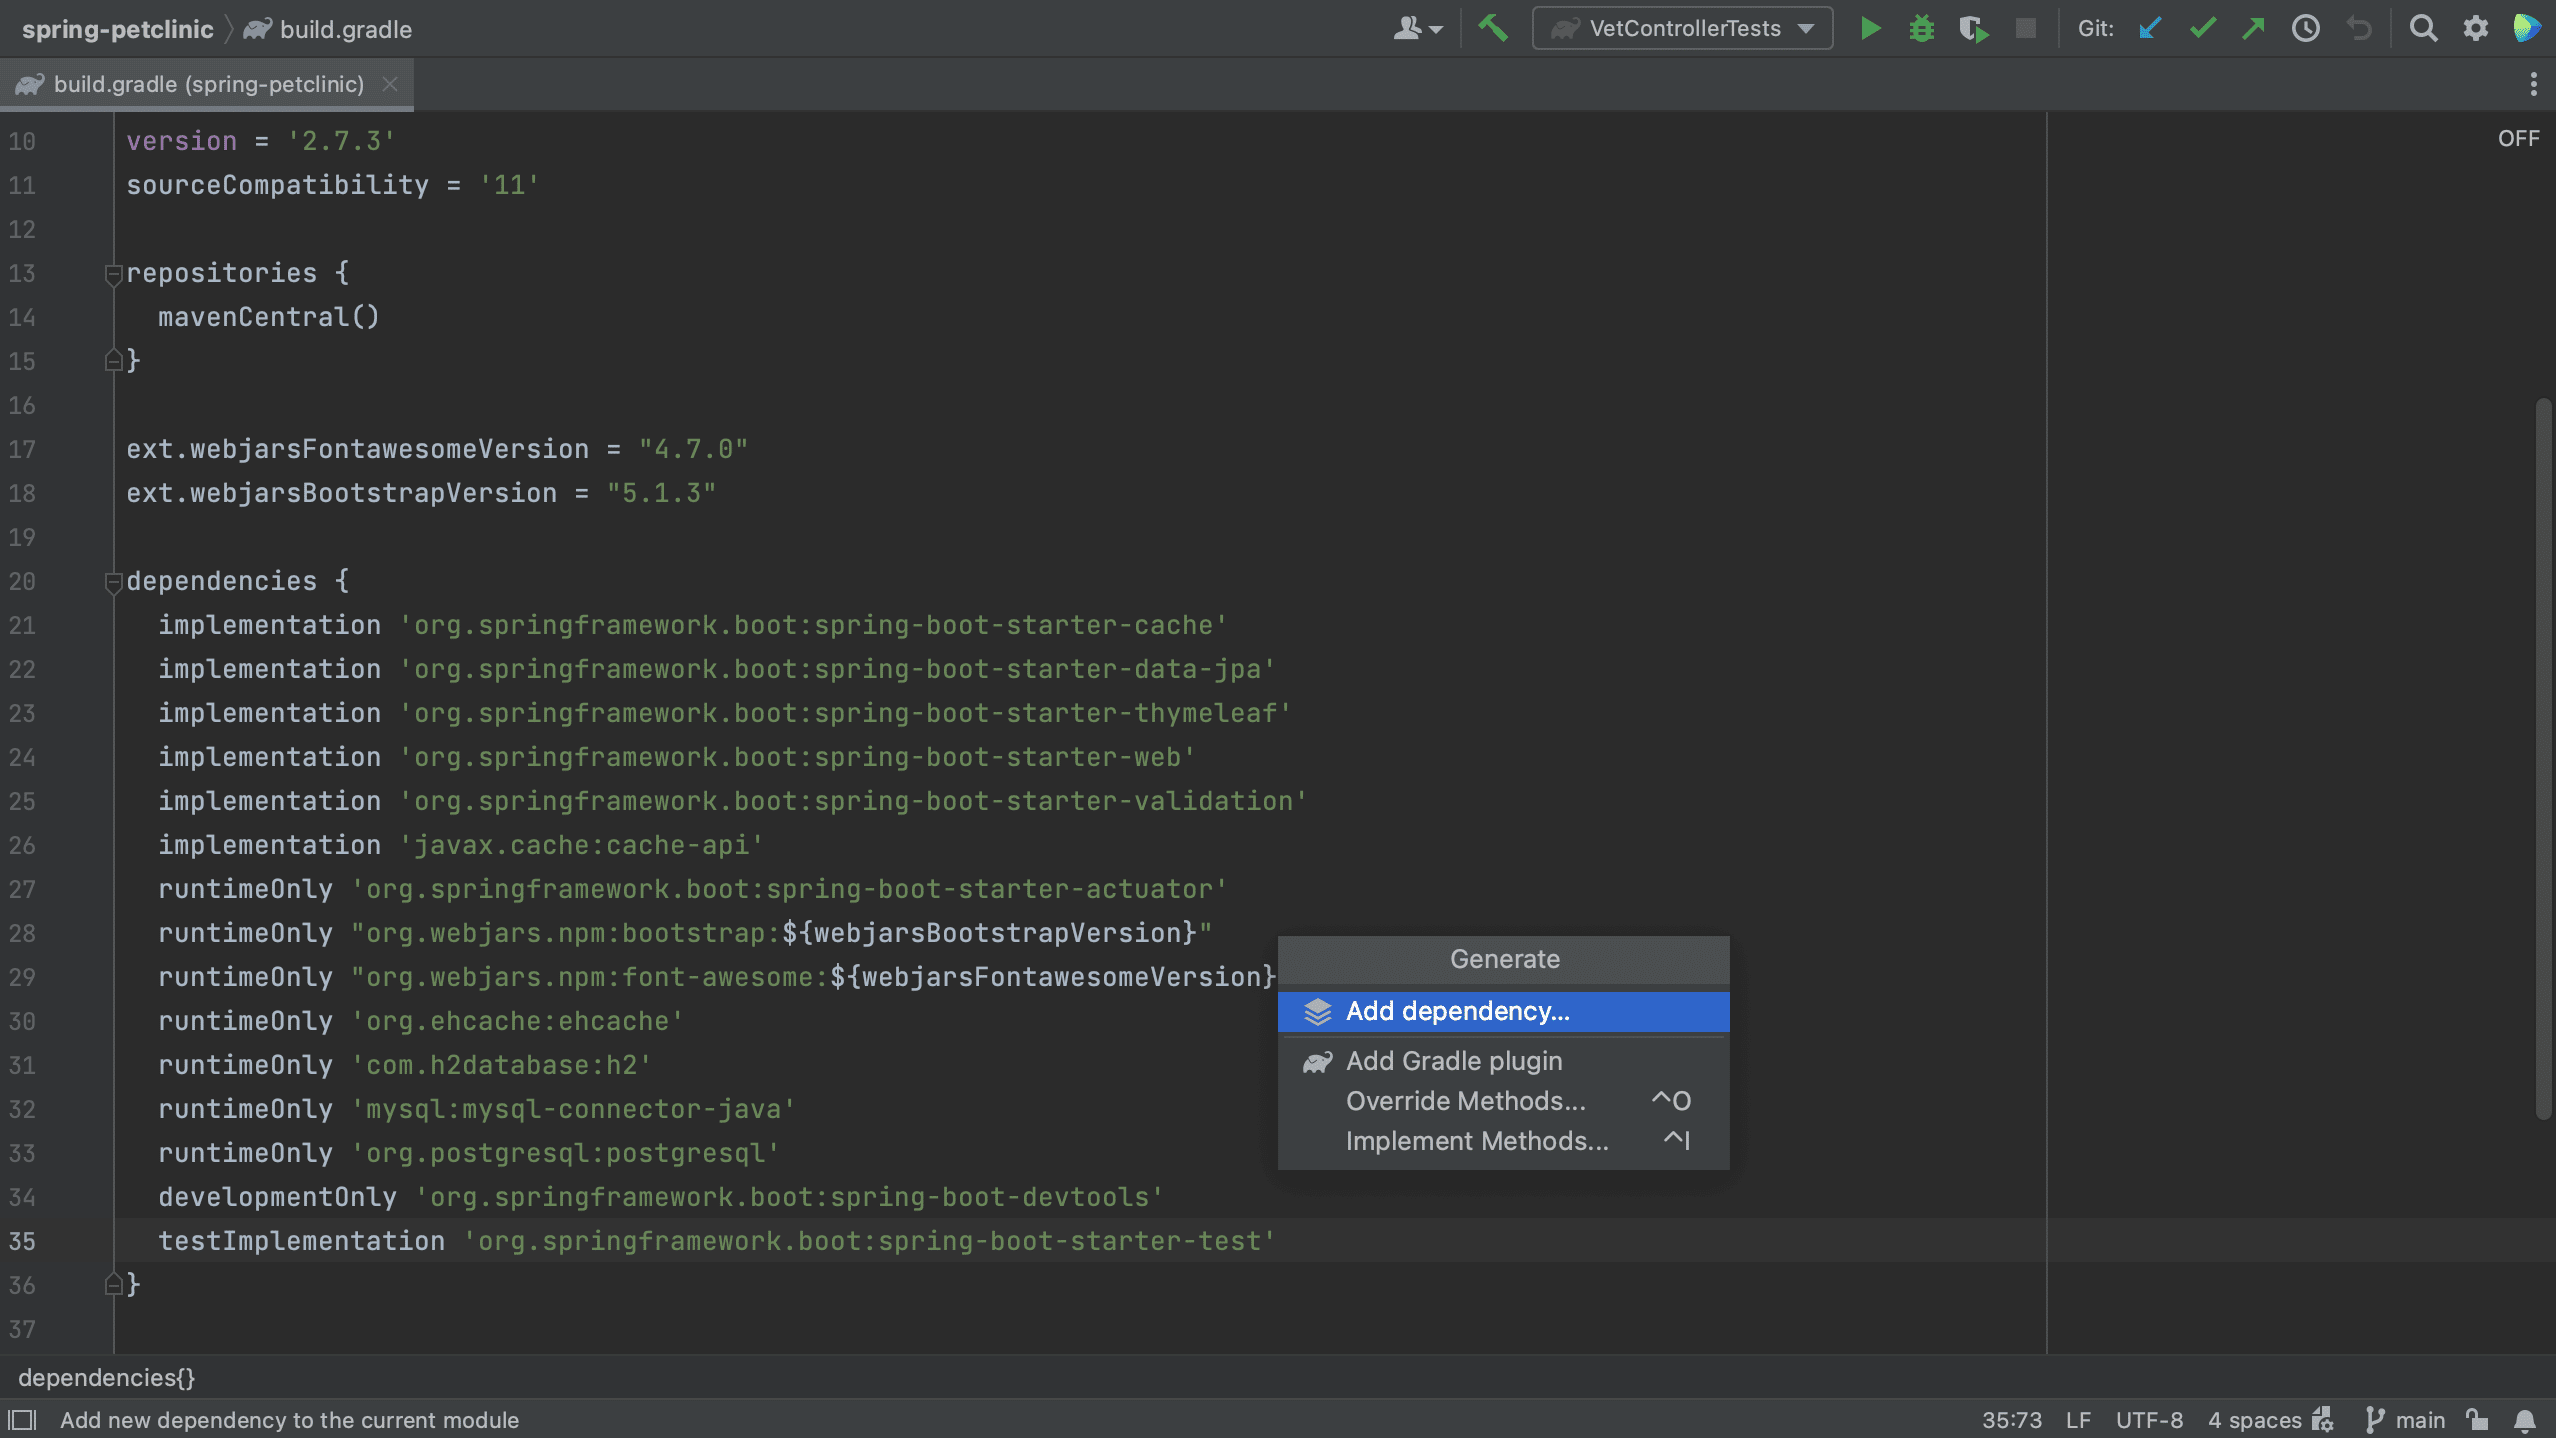Click line number 20 in gutter
The image size is (2556, 1438).
(22, 581)
